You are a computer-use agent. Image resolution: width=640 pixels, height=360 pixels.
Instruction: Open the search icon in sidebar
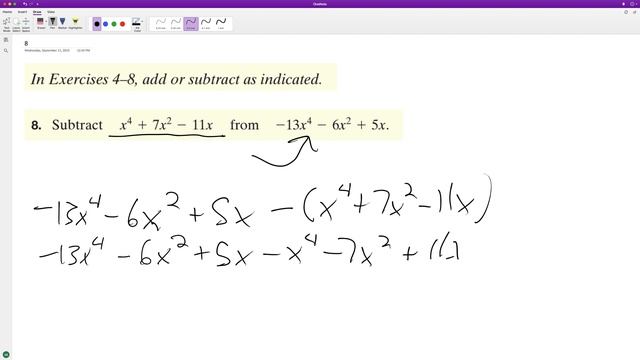click(6, 51)
